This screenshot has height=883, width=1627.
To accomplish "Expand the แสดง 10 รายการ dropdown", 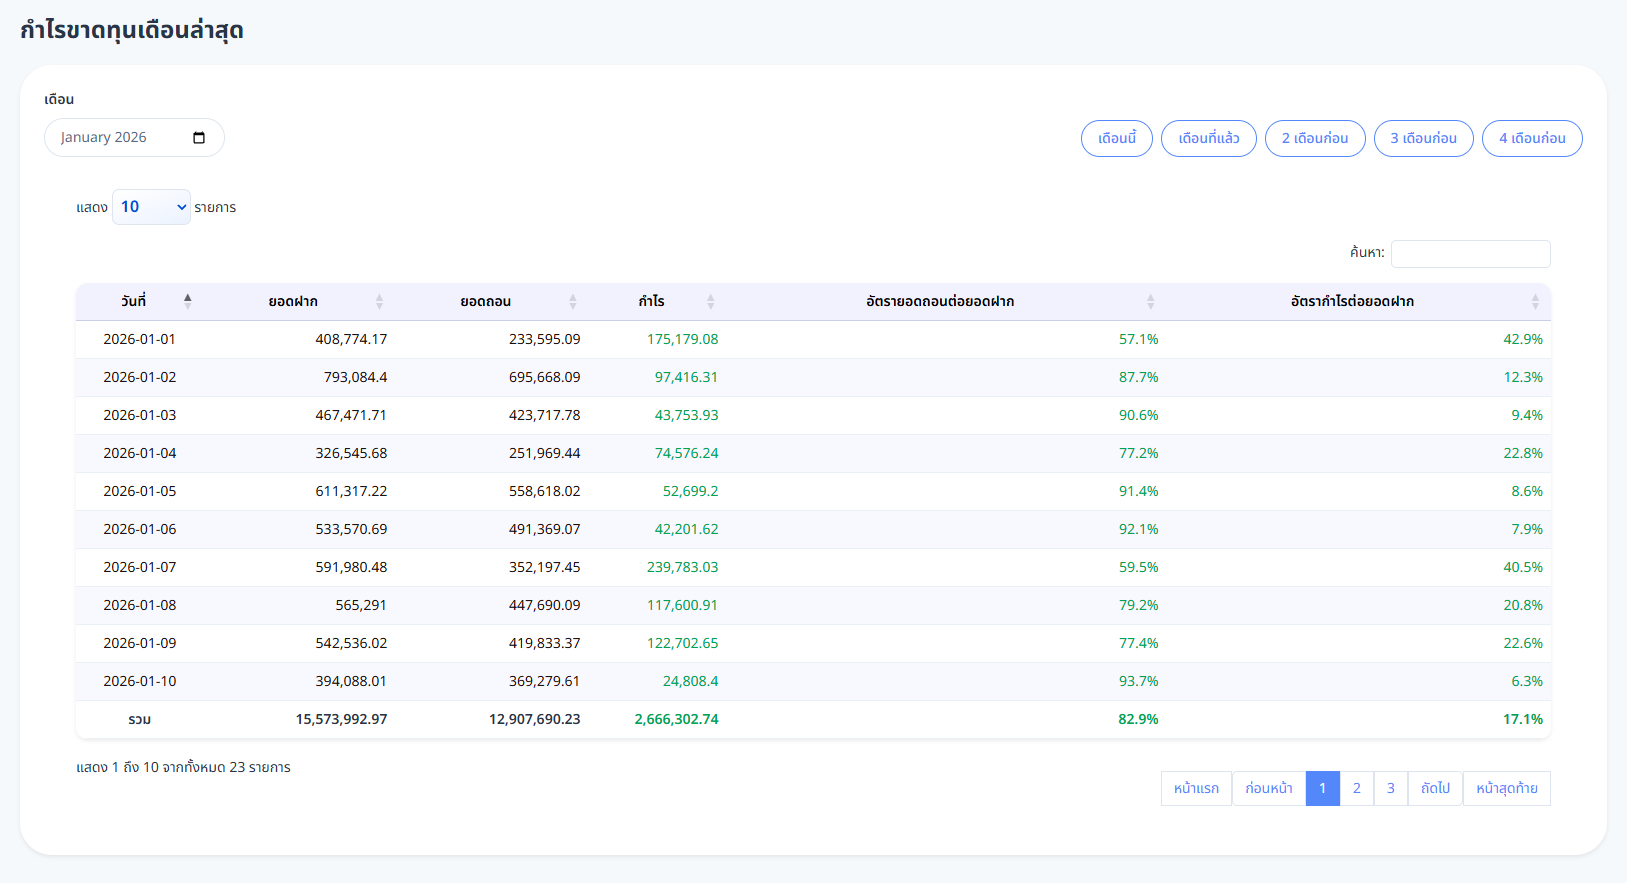I will coord(151,207).
